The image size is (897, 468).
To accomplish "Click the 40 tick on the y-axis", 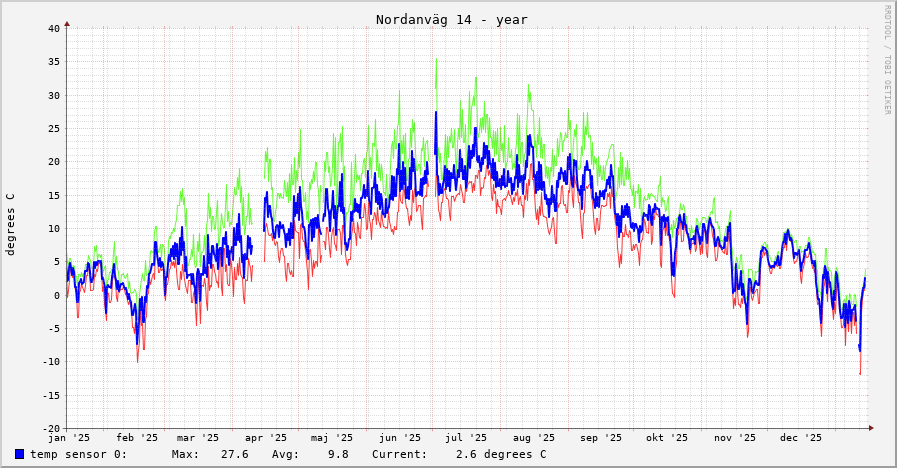I will pos(53,28).
